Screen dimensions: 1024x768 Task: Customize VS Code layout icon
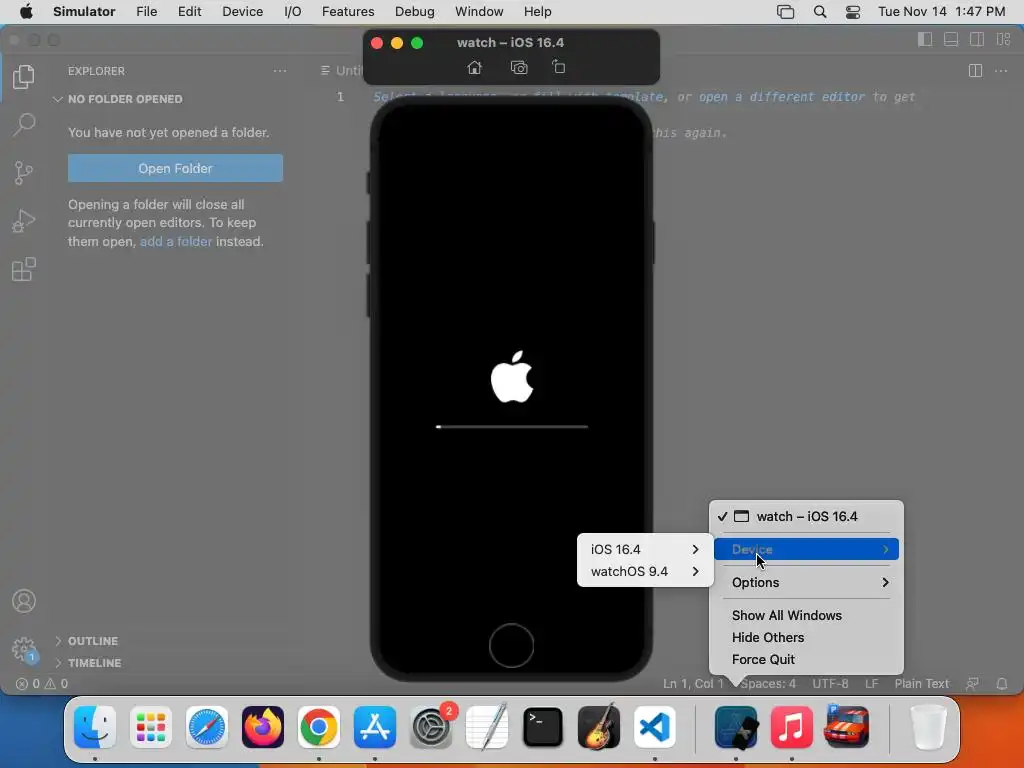pos(1004,39)
